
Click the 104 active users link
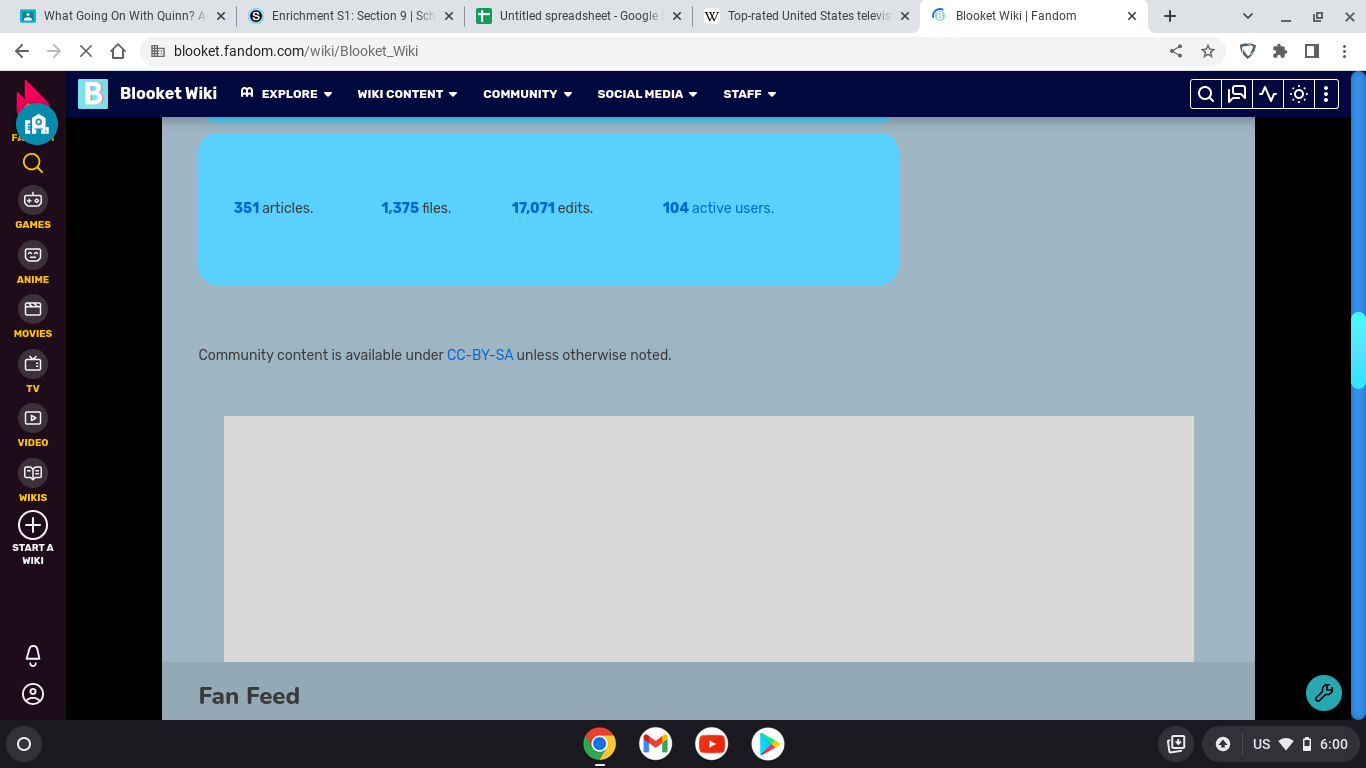[x=717, y=208]
